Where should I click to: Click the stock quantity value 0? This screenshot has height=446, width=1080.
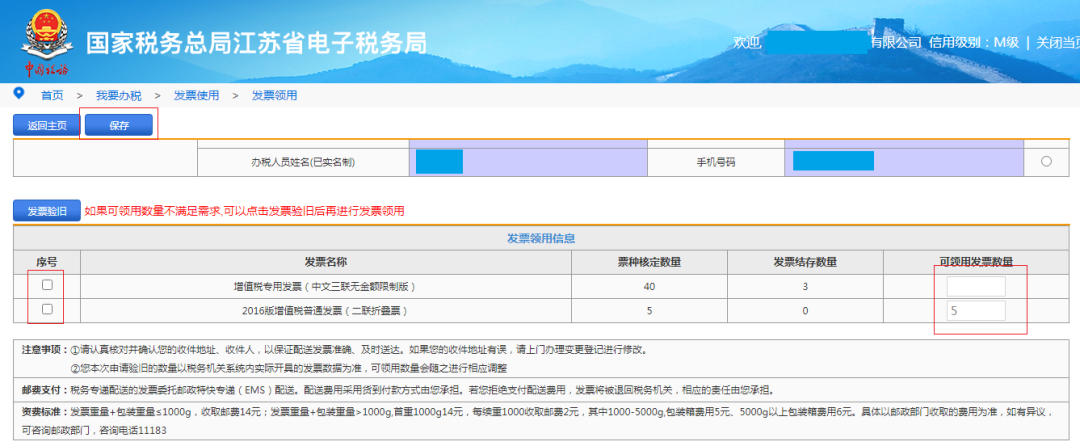pyautogui.click(x=805, y=311)
